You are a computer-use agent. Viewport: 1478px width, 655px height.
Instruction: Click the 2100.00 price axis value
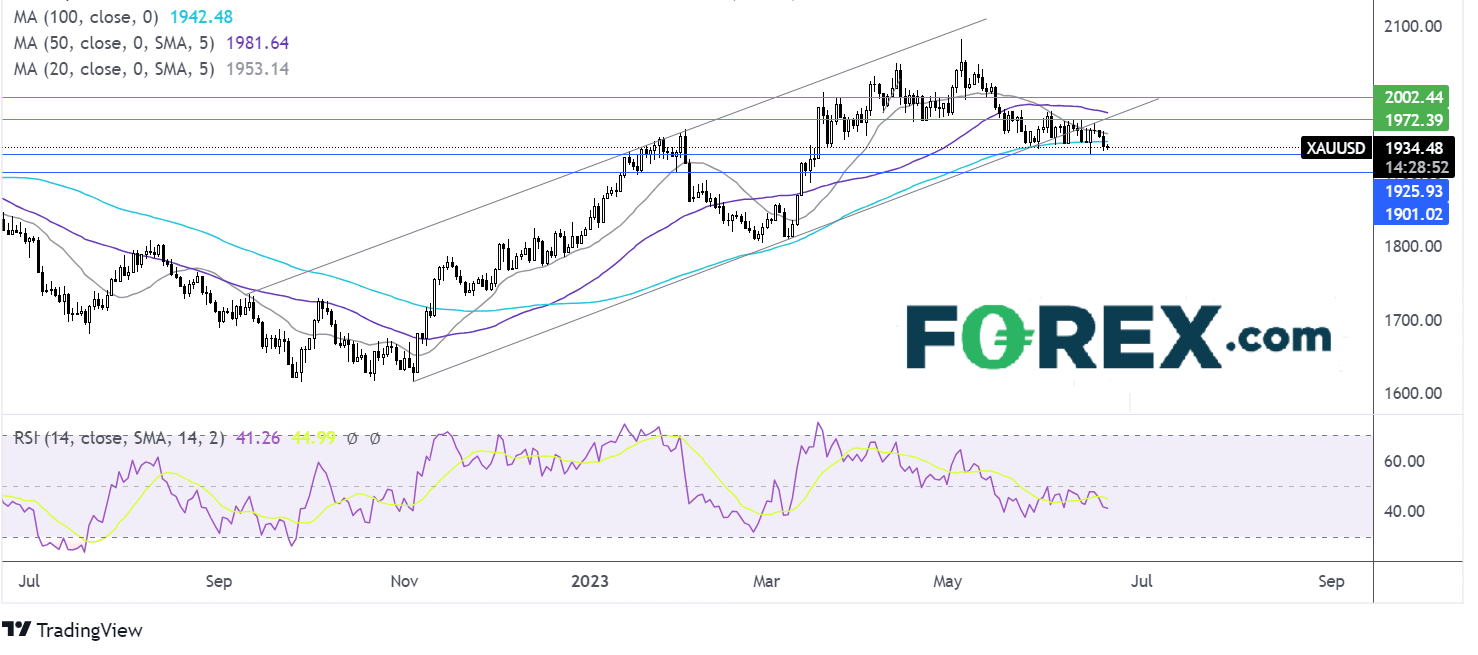pyautogui.click(x=1413, y=26)
